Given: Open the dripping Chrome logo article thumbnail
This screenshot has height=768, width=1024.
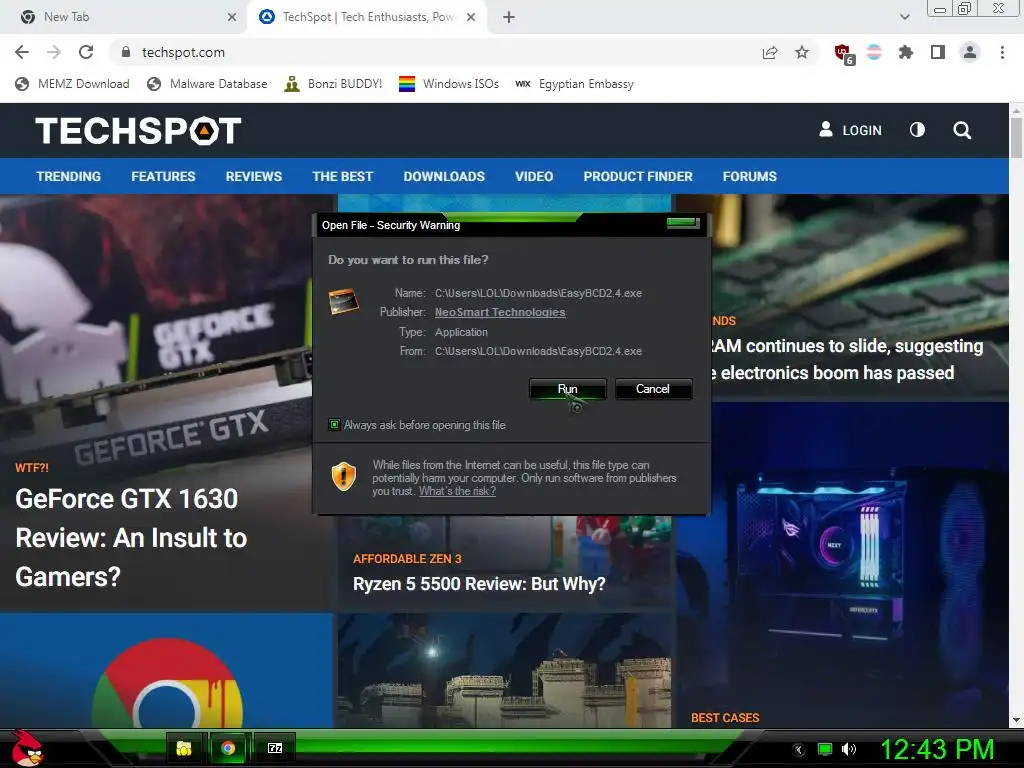Looking at the screenshot, I should (167, 671).
